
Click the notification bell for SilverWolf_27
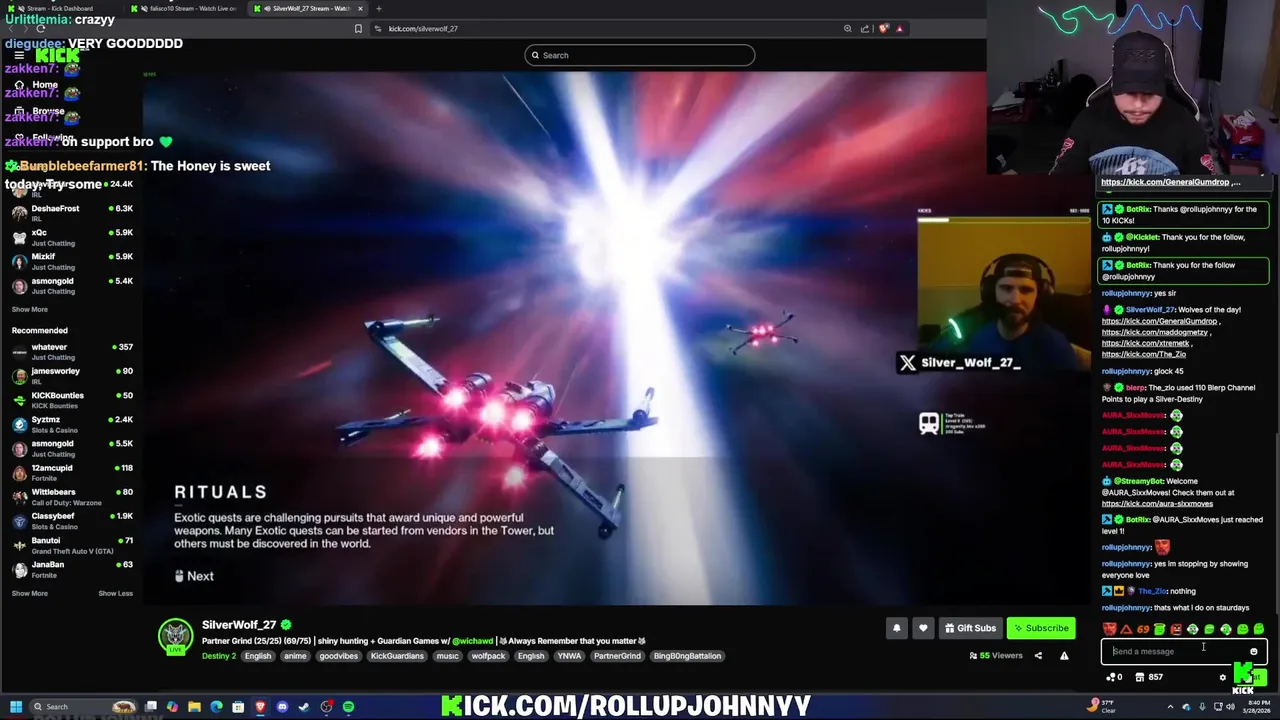896,628
